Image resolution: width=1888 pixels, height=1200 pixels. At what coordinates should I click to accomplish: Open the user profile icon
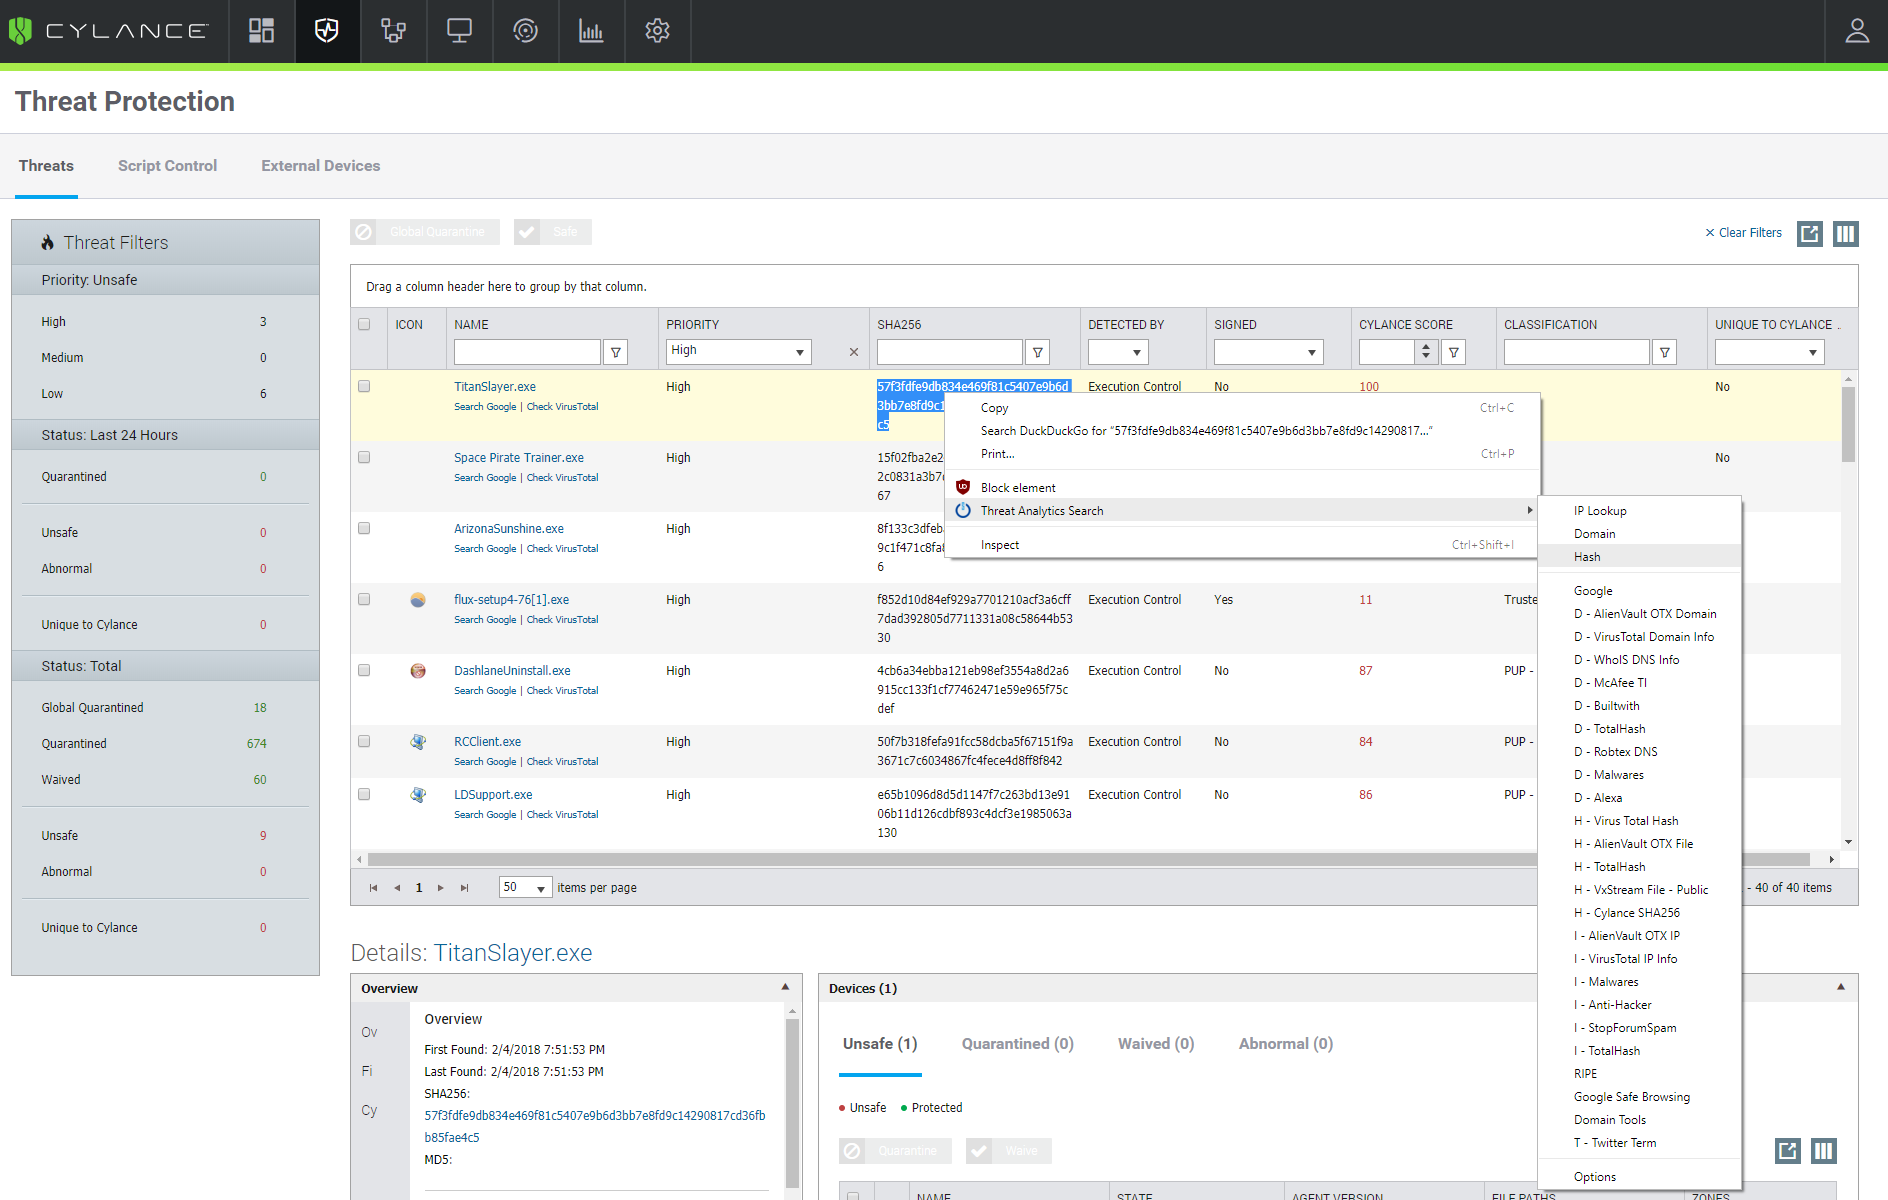[x=1857, y=31]
